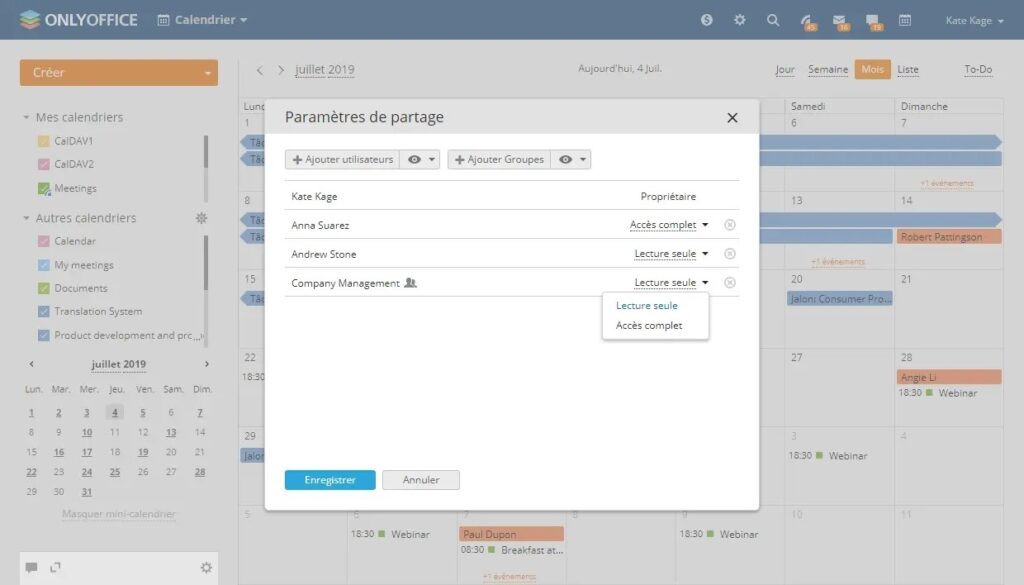Select Accès complet in dropdown menu

(x=649, y=325)
